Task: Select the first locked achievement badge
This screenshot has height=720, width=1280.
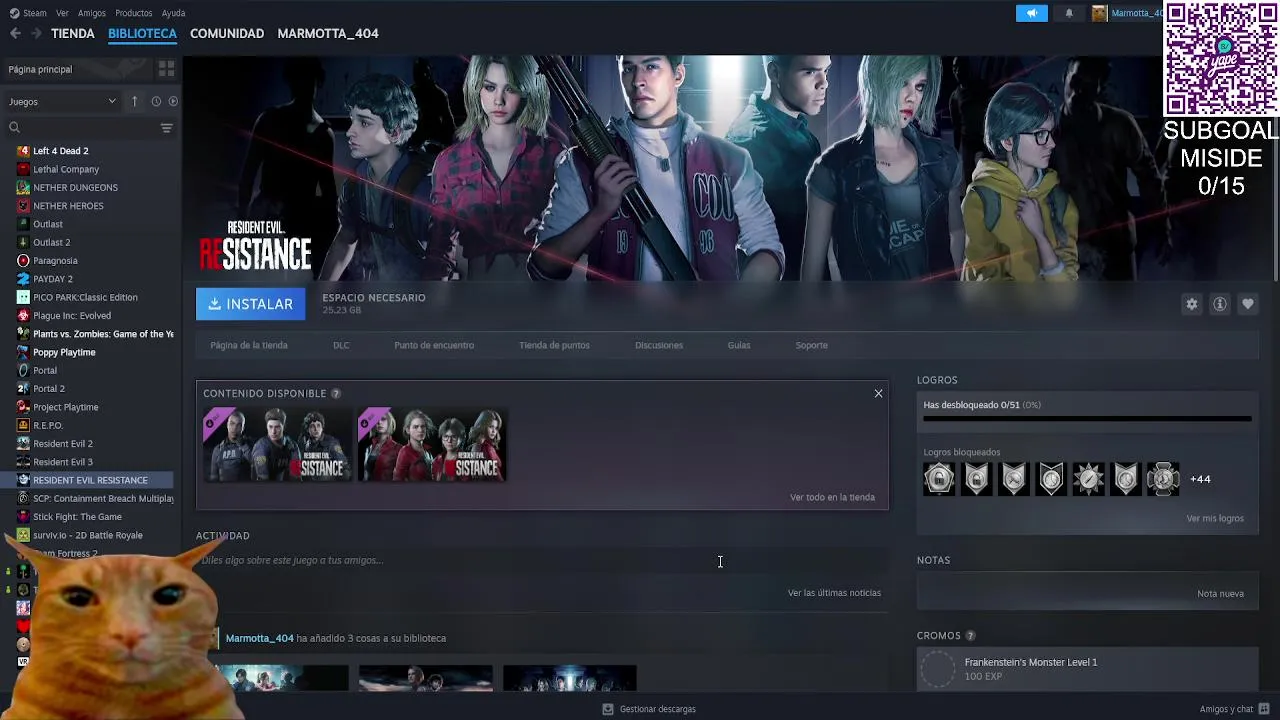Action: (x=939, y=479)
